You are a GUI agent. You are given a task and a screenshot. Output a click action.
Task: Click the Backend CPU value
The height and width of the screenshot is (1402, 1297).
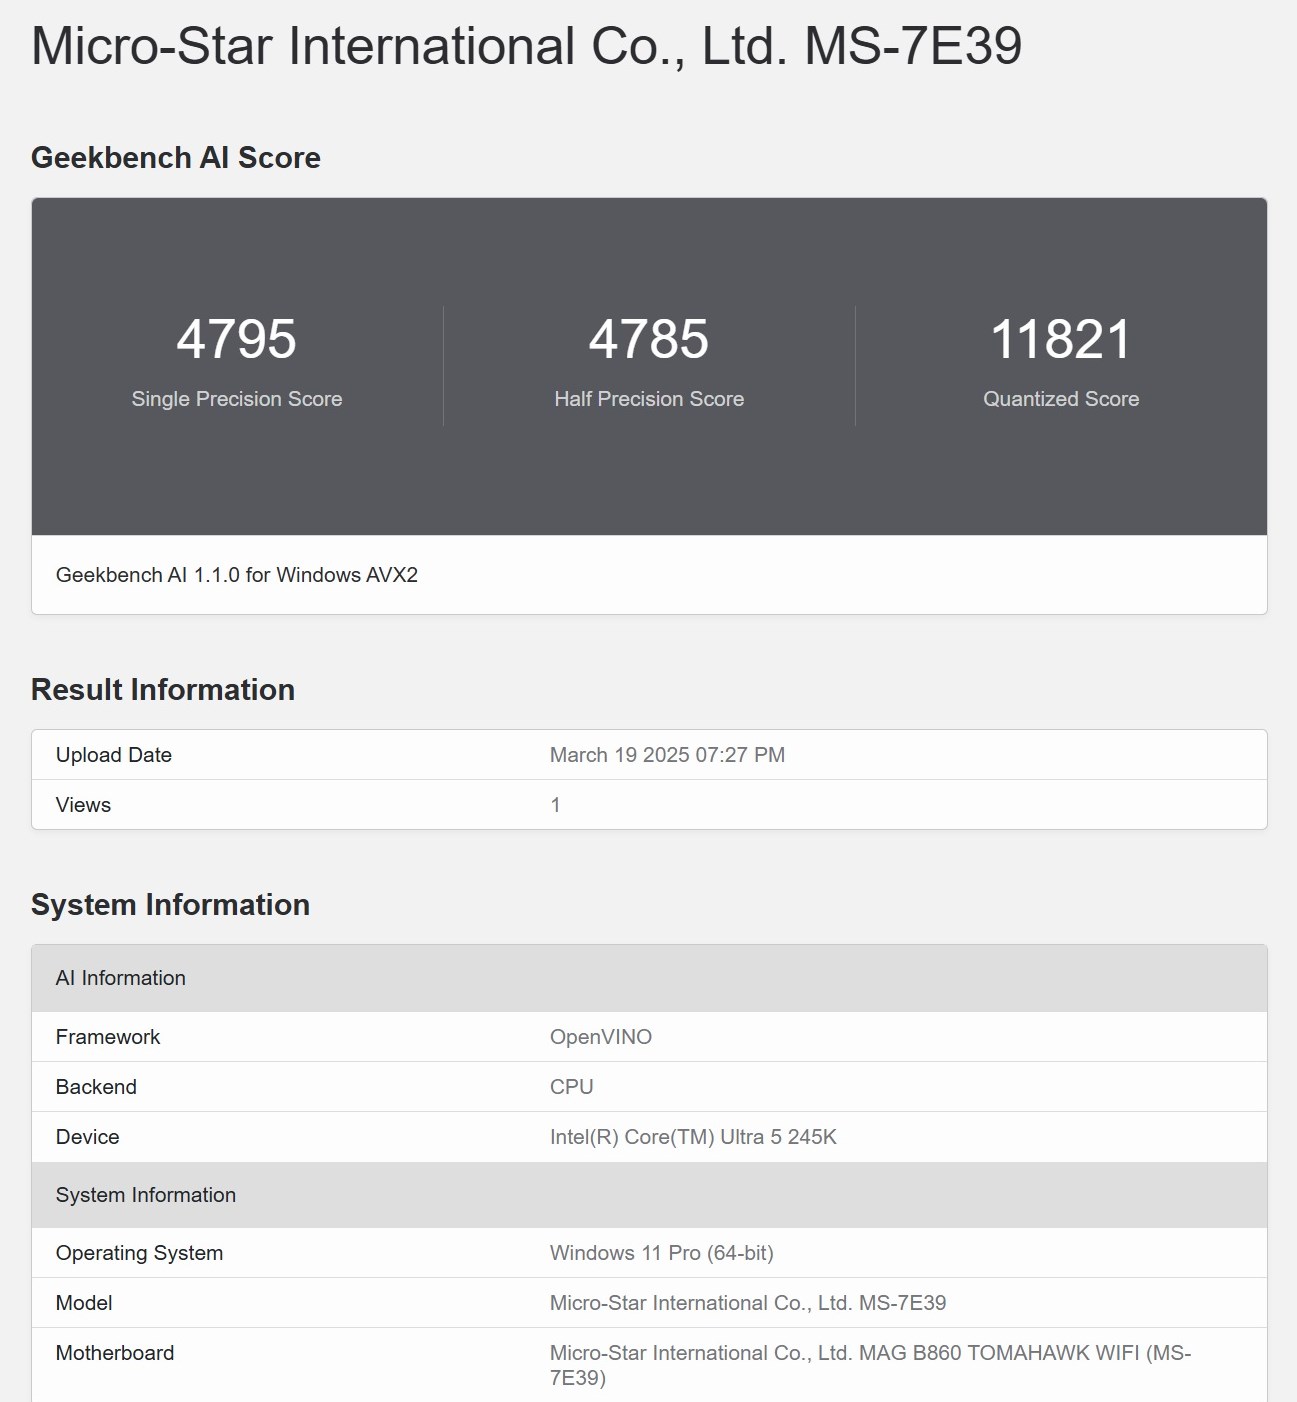pyautogui.click(x=572, y=1087)
